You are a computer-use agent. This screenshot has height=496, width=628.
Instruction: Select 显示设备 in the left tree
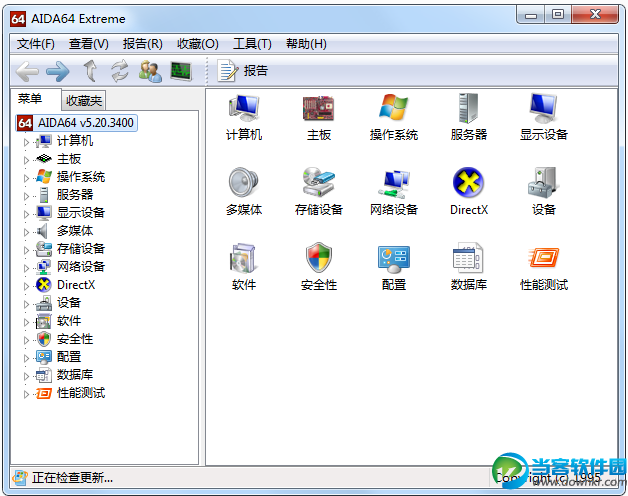(81, 212)
